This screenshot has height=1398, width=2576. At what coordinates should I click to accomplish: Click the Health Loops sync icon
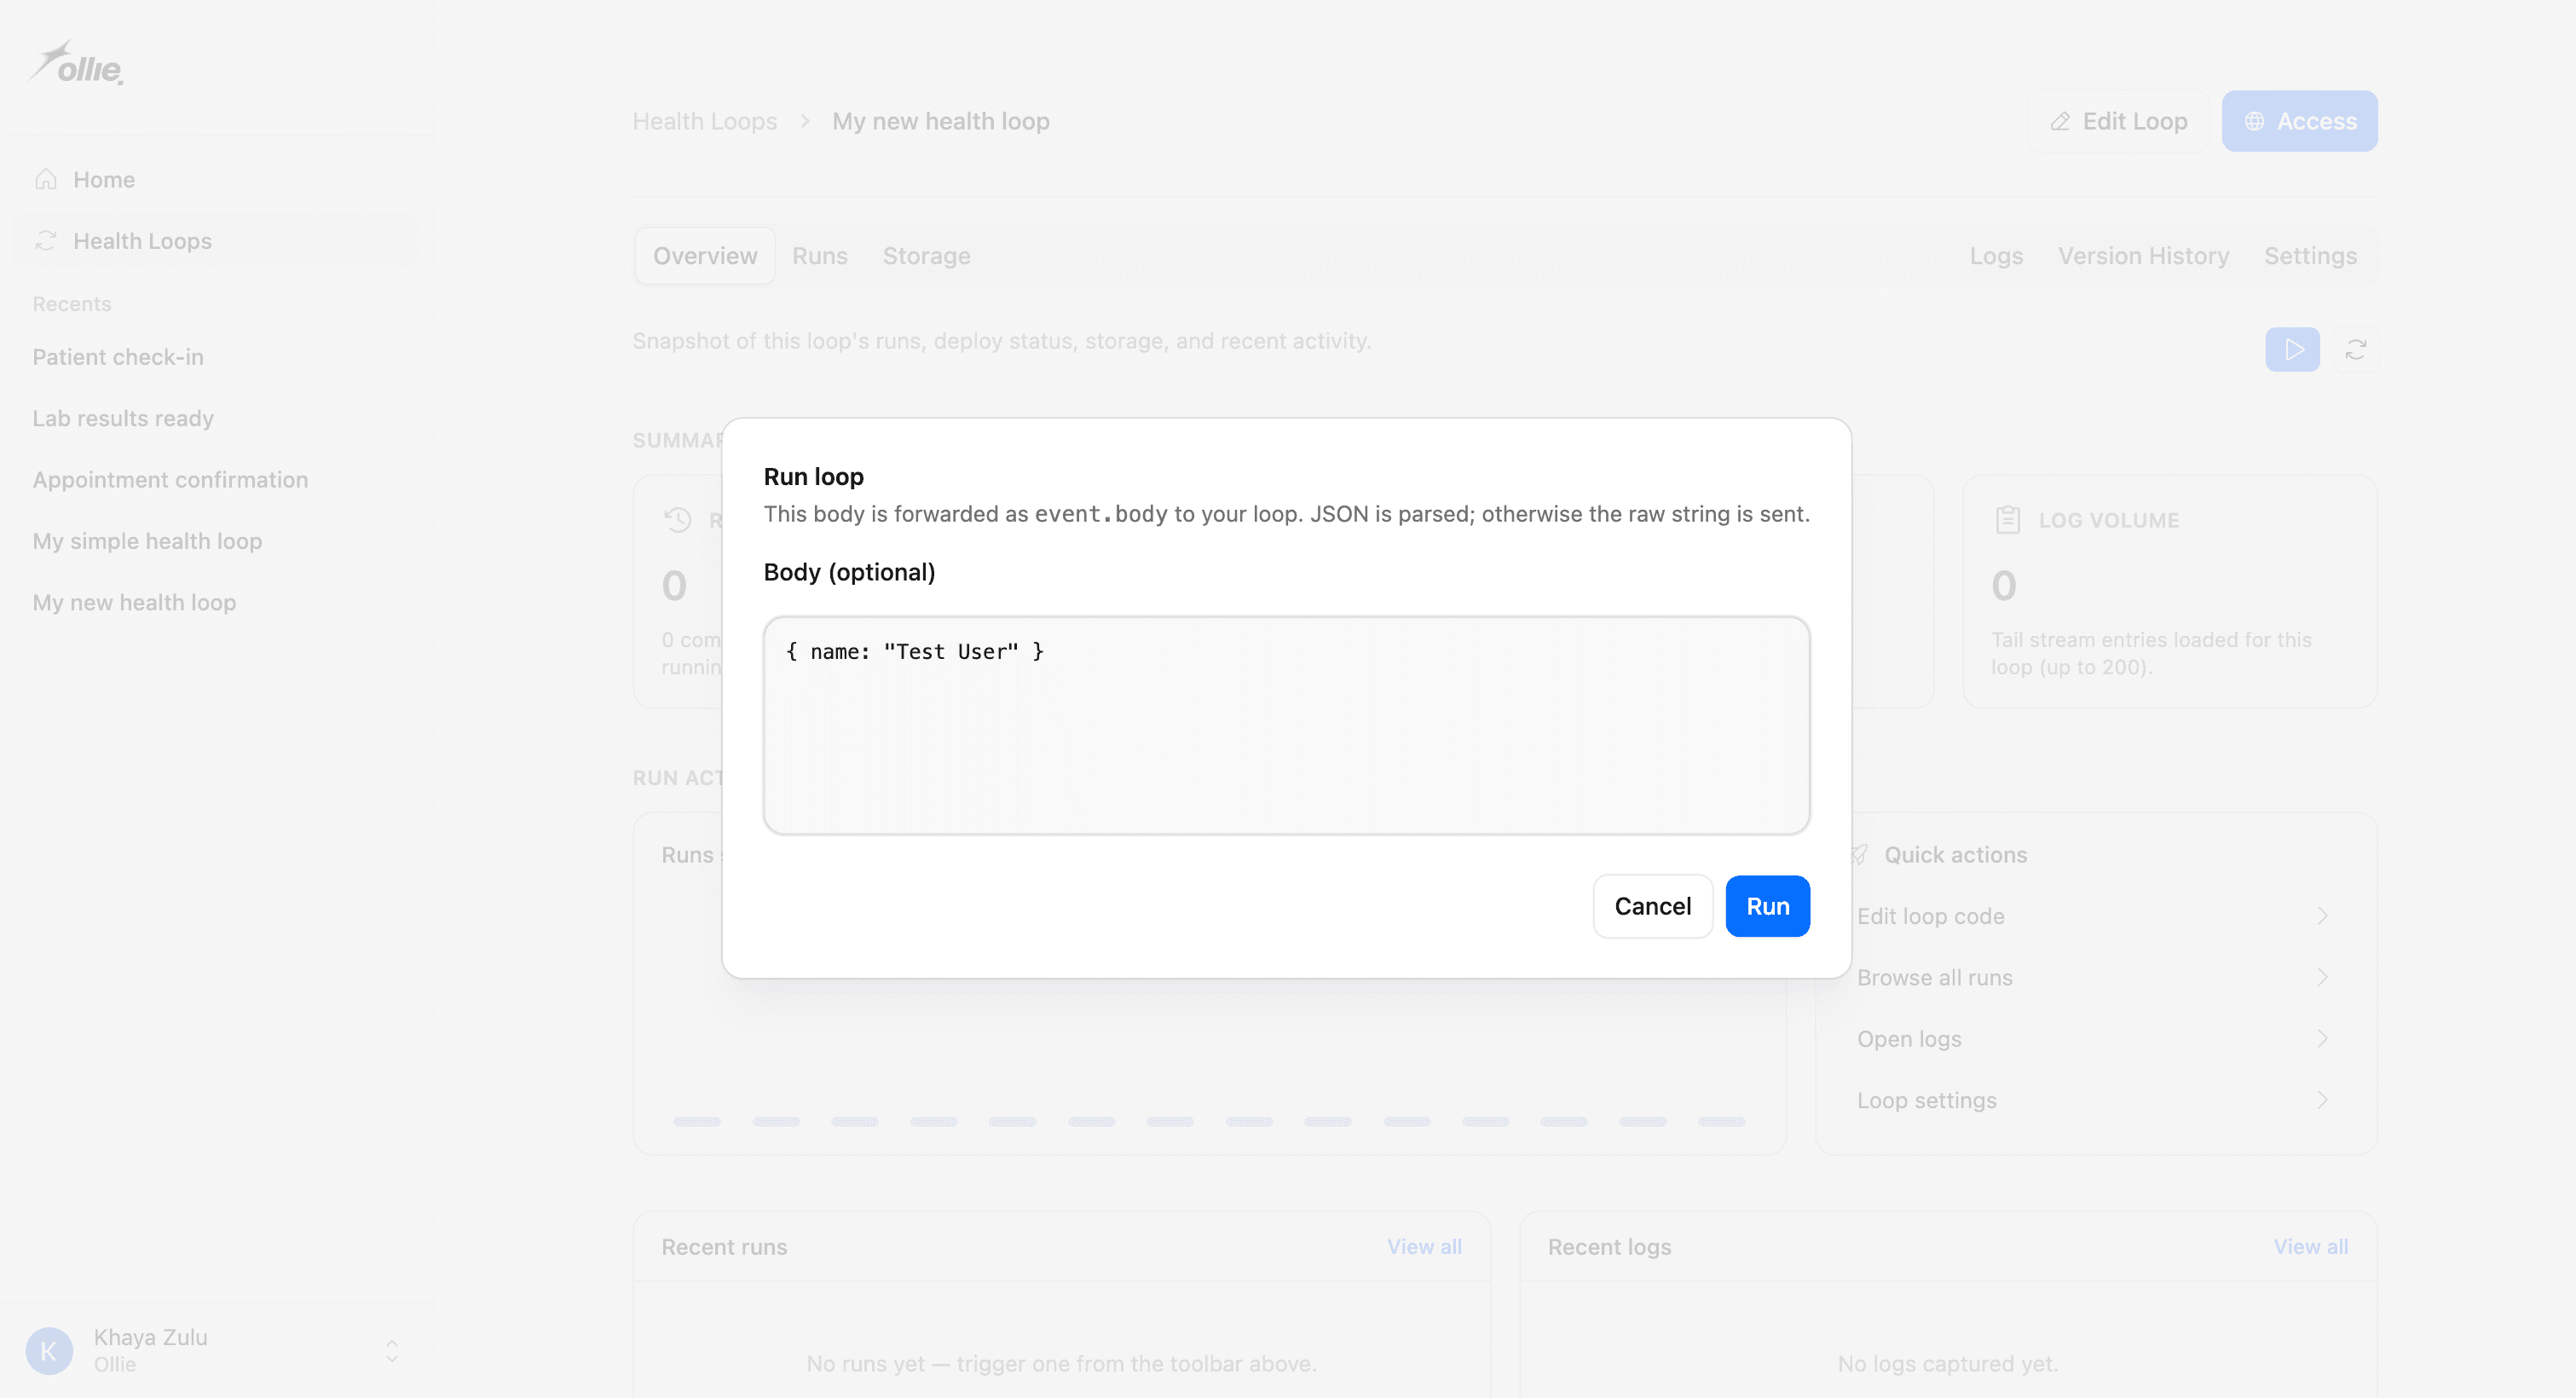tap(46, 241)
